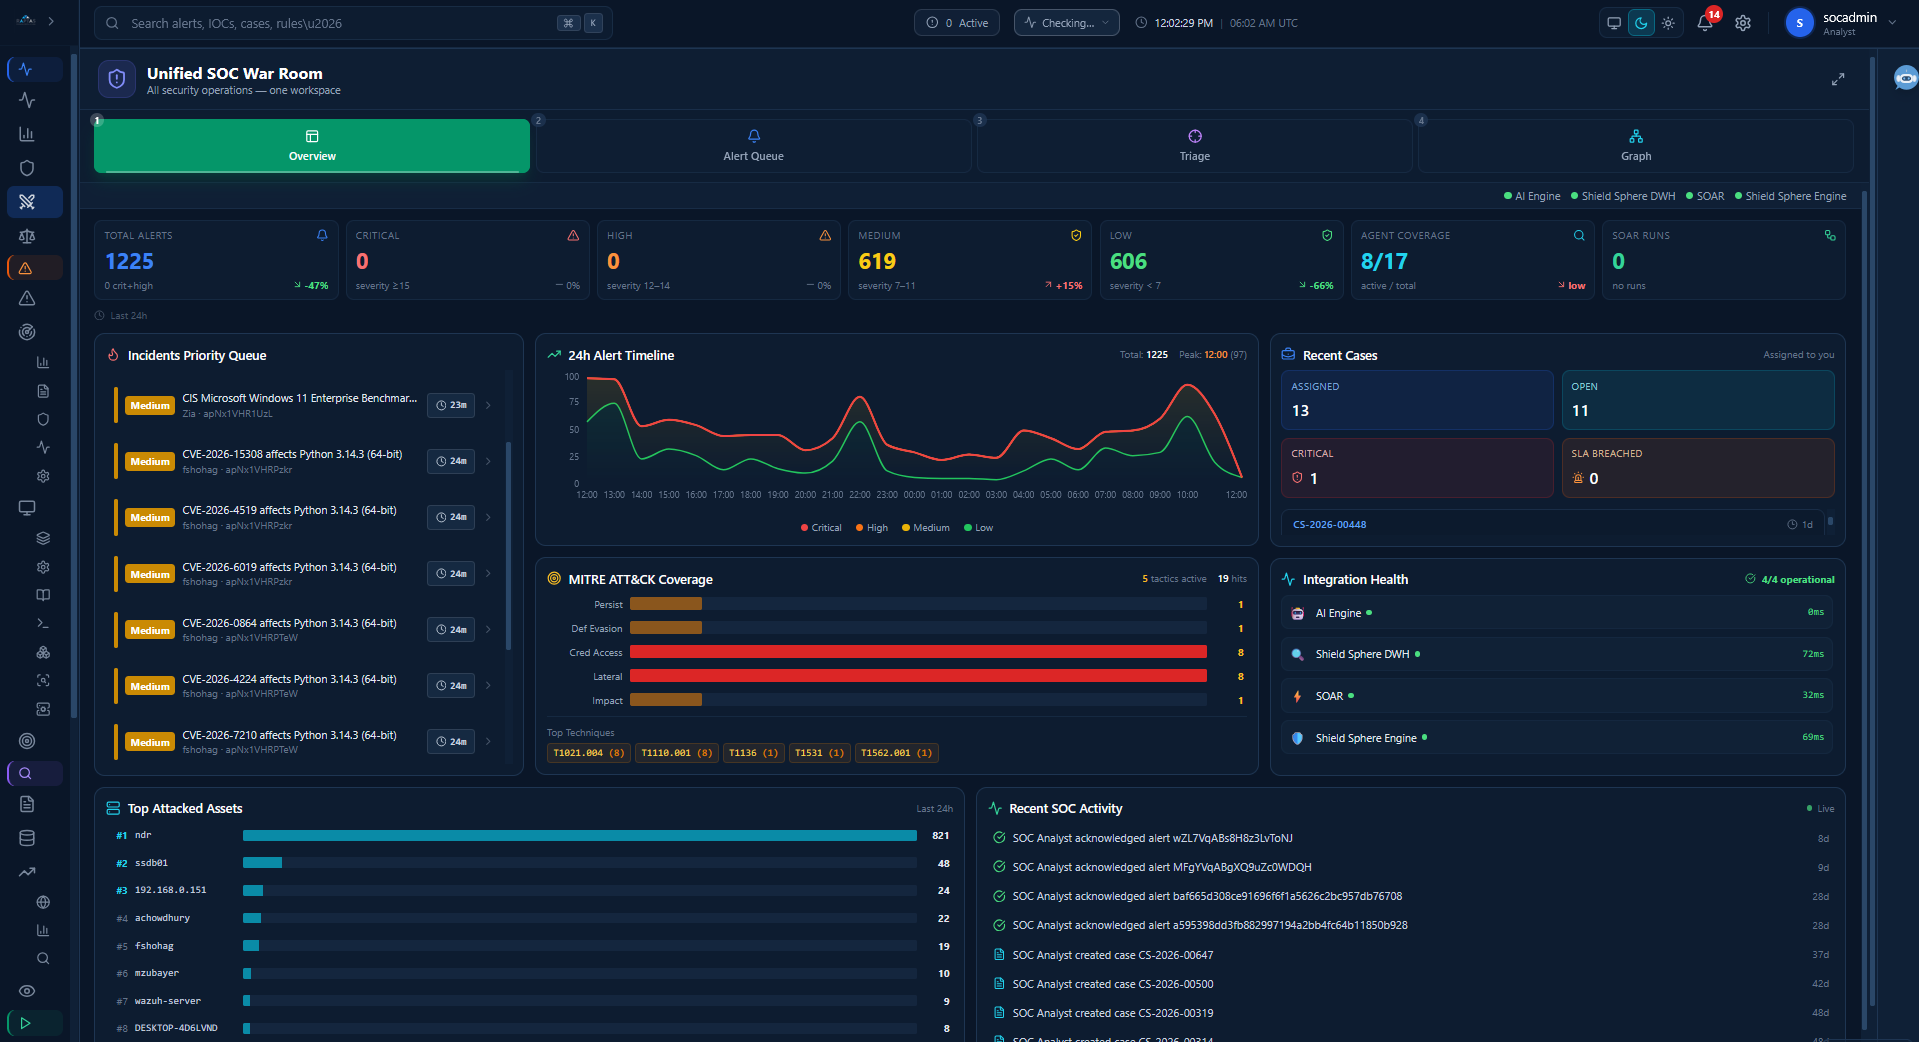Expand the CIS Microsoft Windows 11 incident chevron
Screen dimensions: 1919x1042
click(488, 405)
